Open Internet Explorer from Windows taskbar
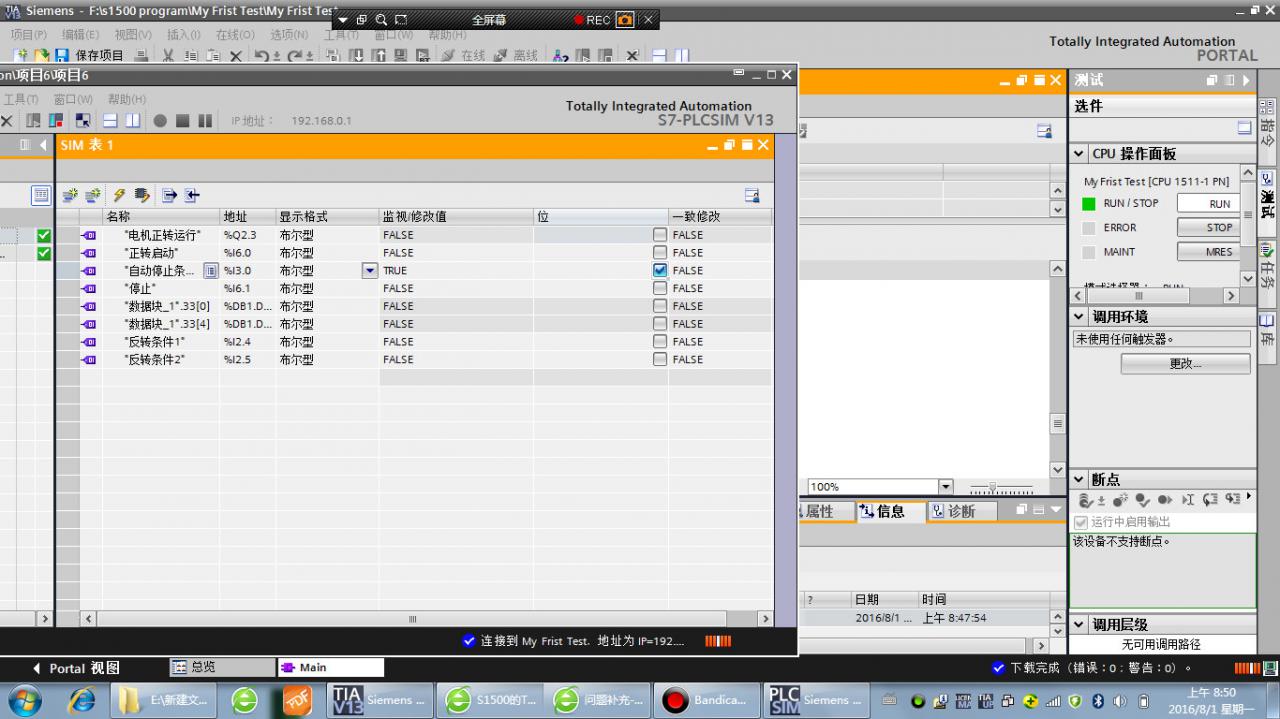1280x719 pixels. tap(81, 700)
